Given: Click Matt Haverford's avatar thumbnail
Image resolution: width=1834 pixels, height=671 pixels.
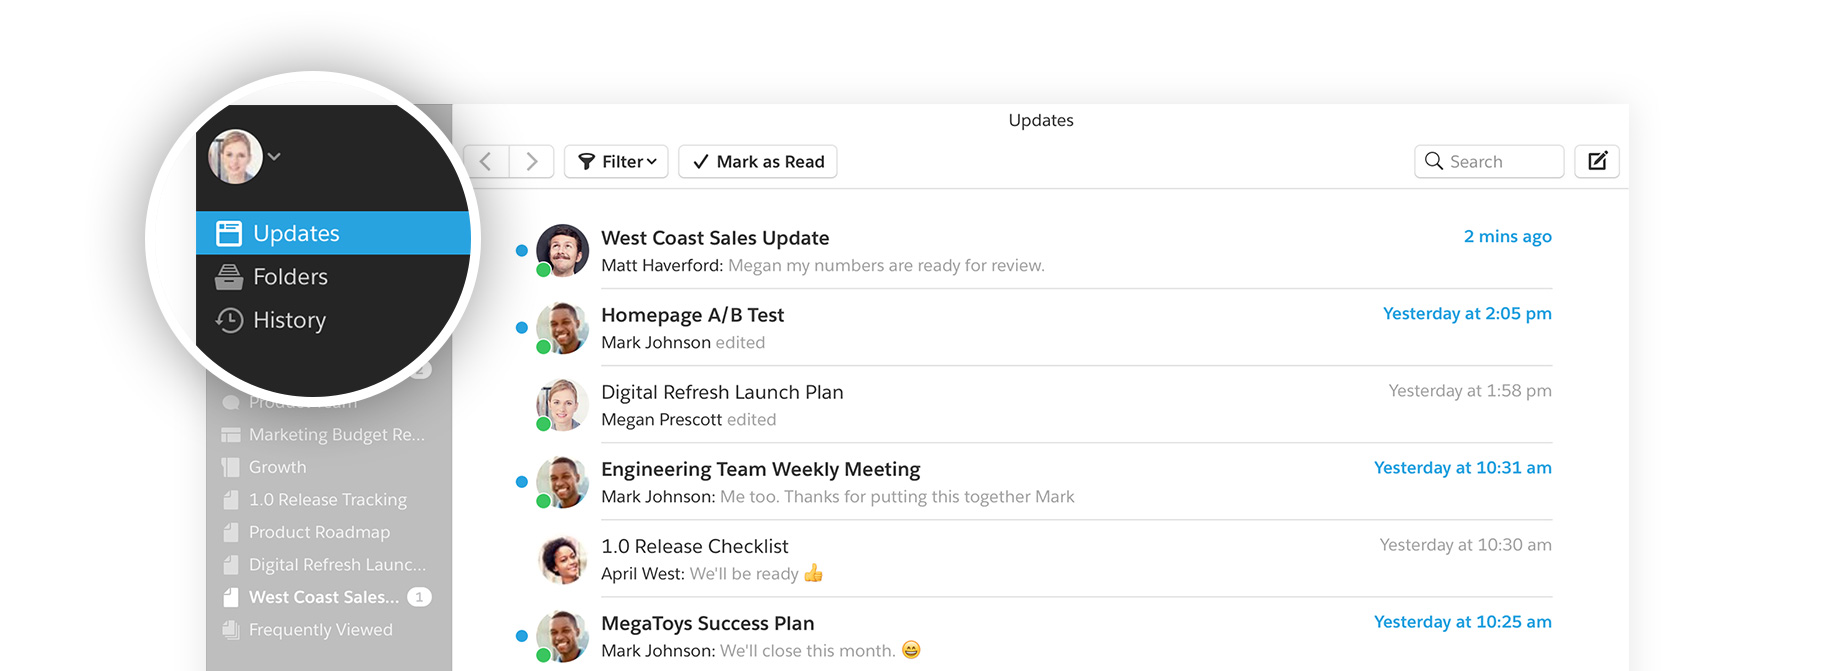Looking at the screenshot, I should pyautogui.click(x=562, y=250).
